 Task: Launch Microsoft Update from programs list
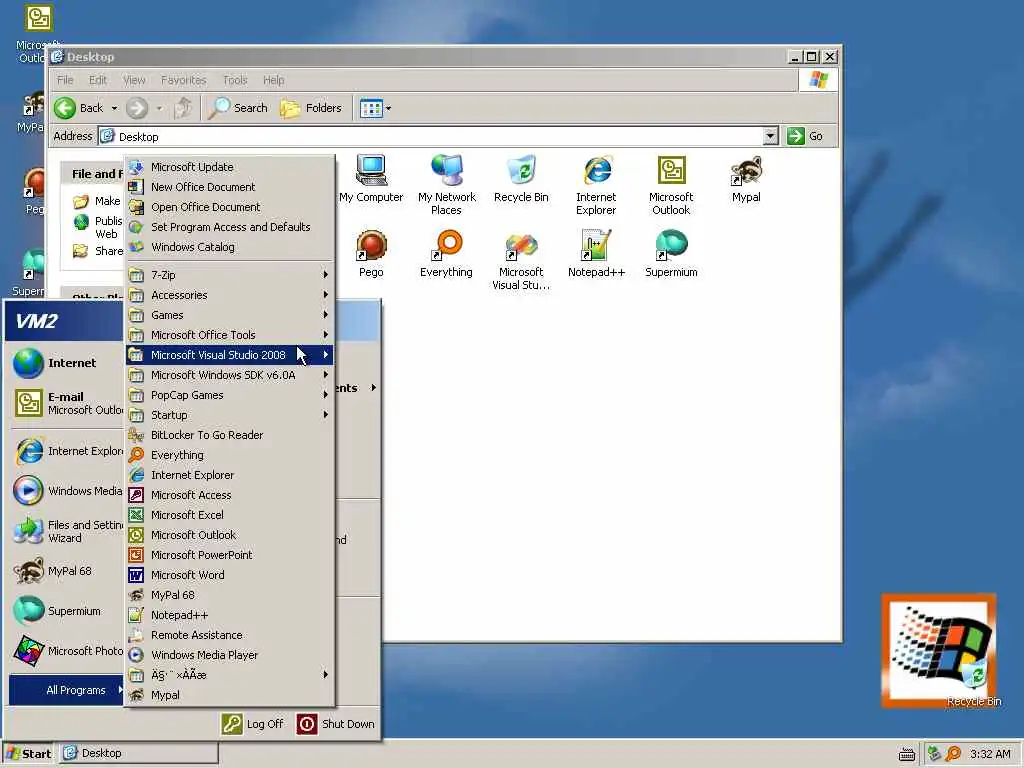point(230,167)
